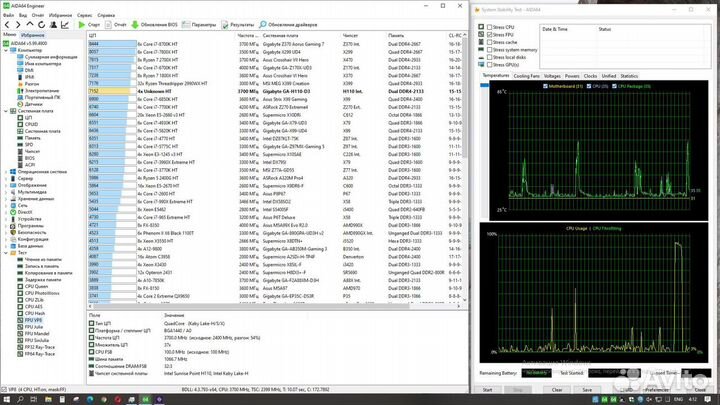Collapse the Системная плата tree node
The image size is (720, 405).
5,110
